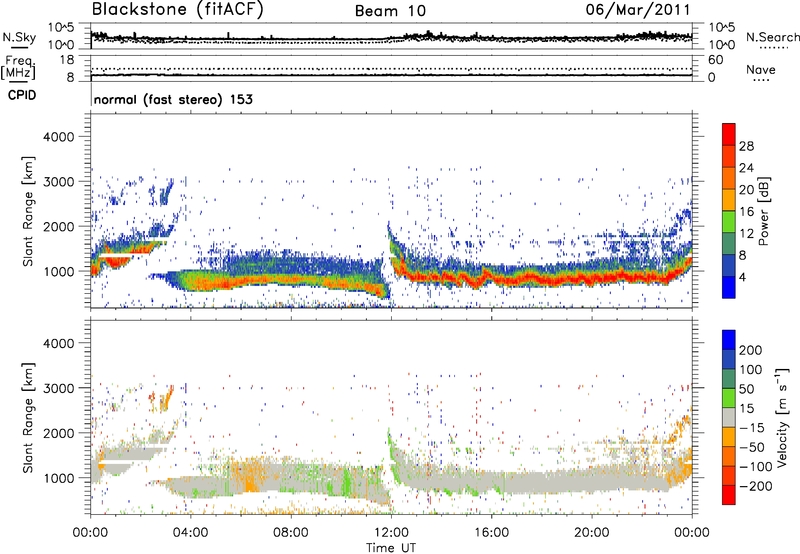The image size is (800, 554).
Task: Click the -200 value on velocity scale
Action: [x=756, y=486]
